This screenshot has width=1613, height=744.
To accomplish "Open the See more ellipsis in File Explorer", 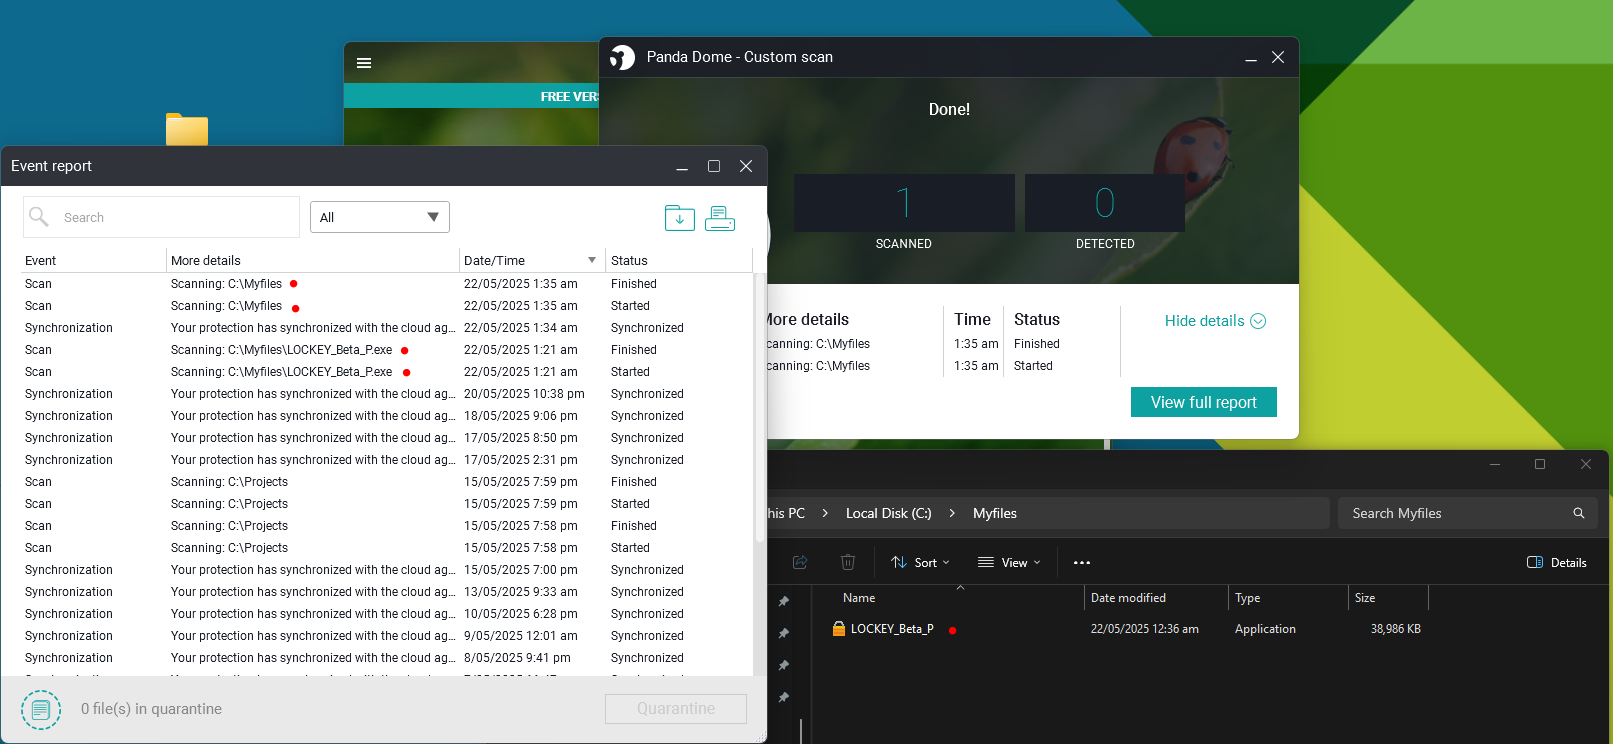I will [x=1082, y=562].
